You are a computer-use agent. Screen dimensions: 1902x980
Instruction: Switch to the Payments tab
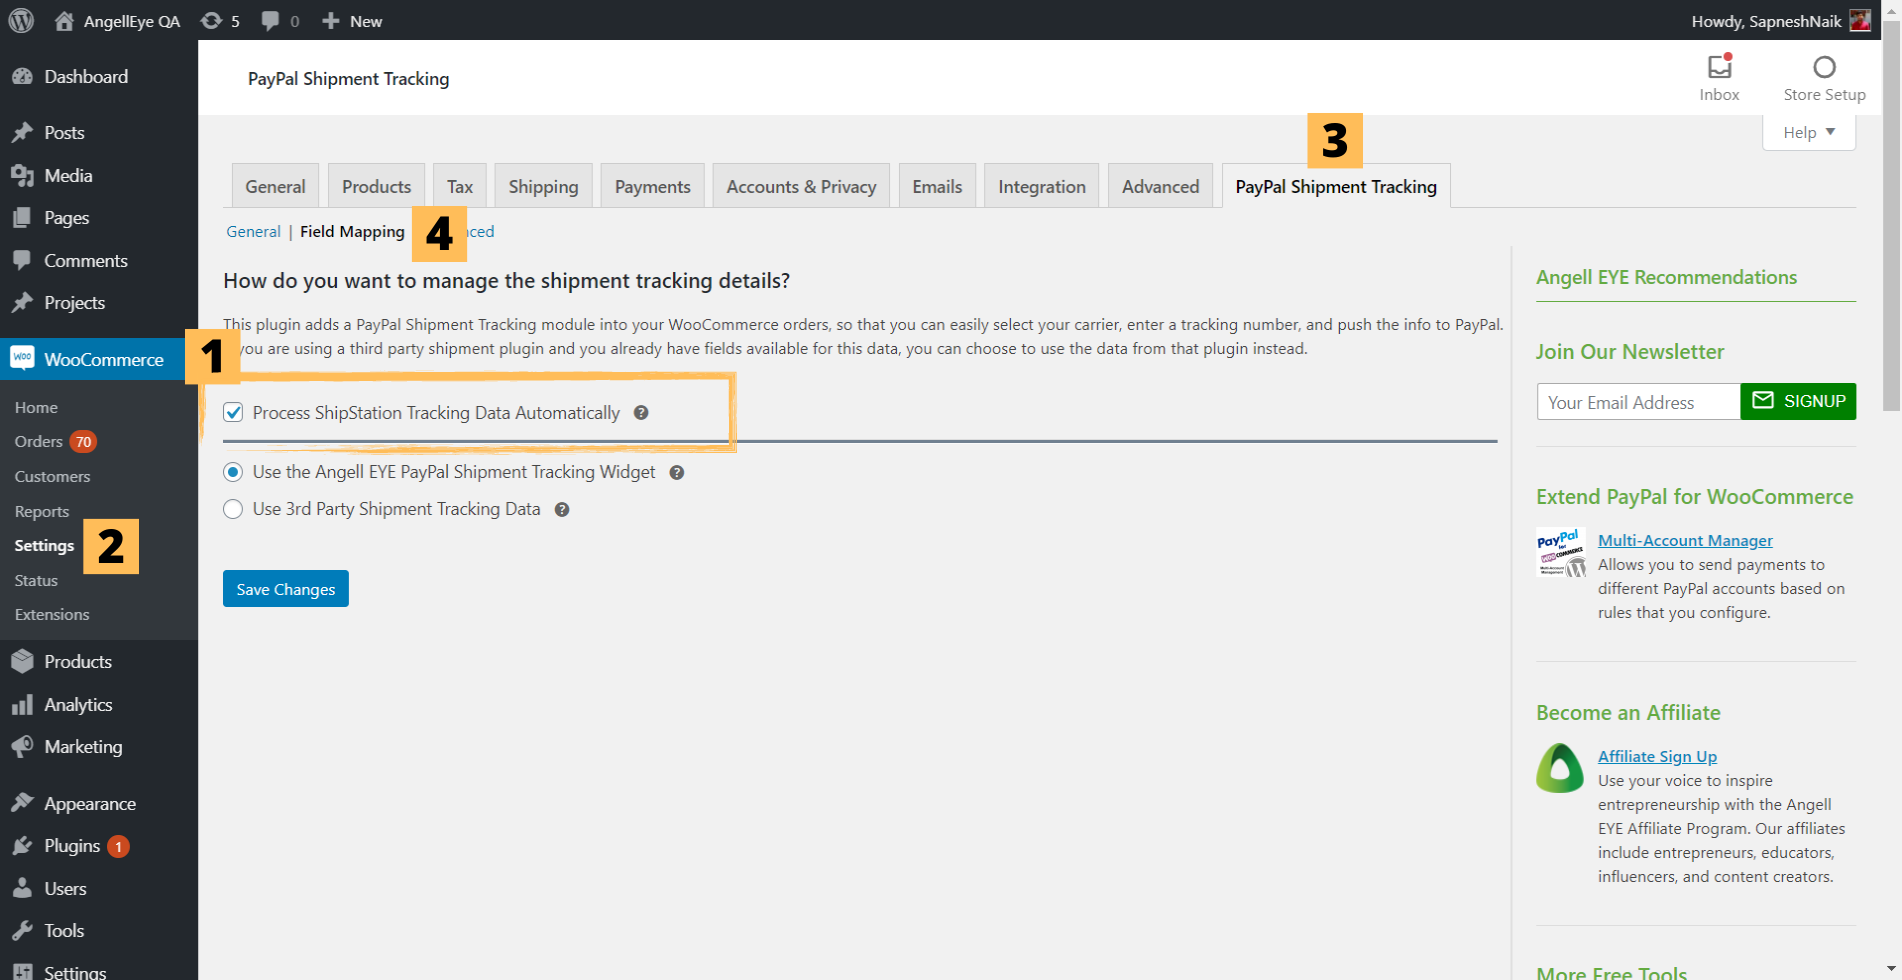[x=652, y=186]
